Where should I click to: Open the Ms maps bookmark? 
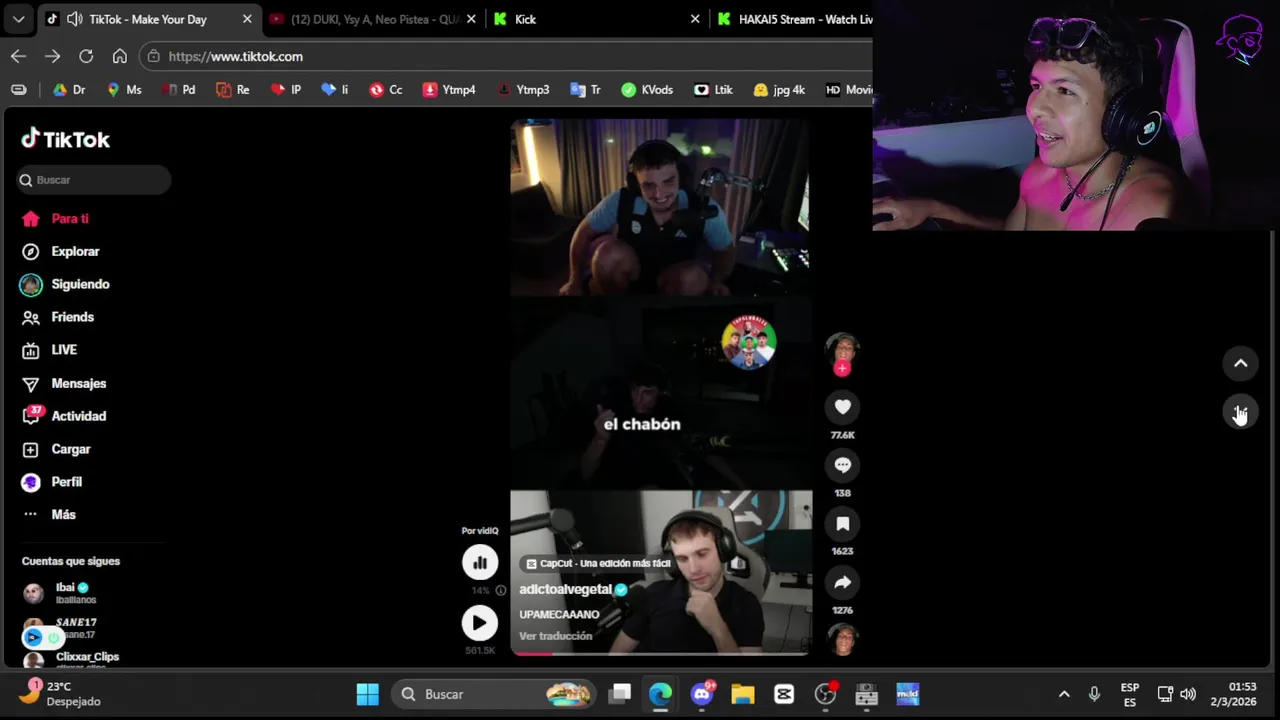pyautogui.click(x=125, y=90)
